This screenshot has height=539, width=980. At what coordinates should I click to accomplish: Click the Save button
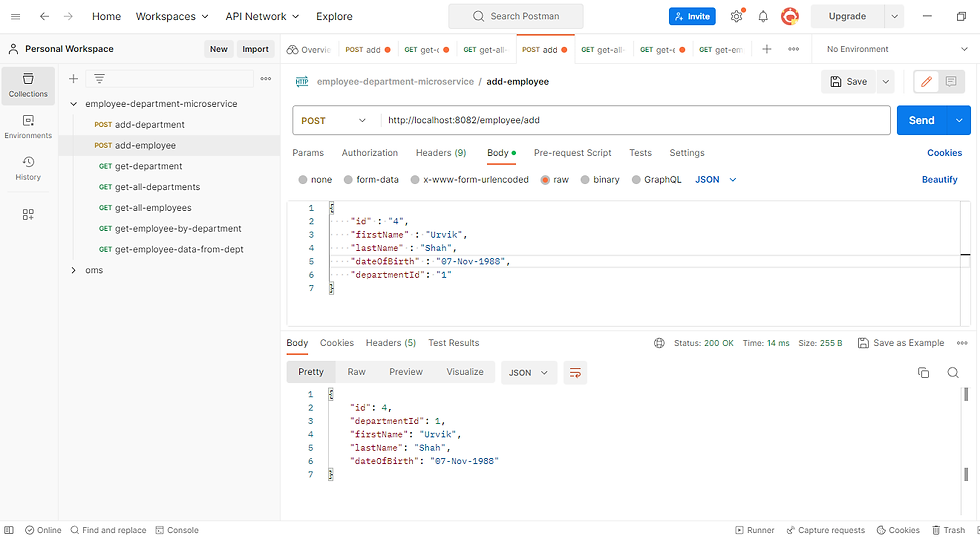coord(849,81)
